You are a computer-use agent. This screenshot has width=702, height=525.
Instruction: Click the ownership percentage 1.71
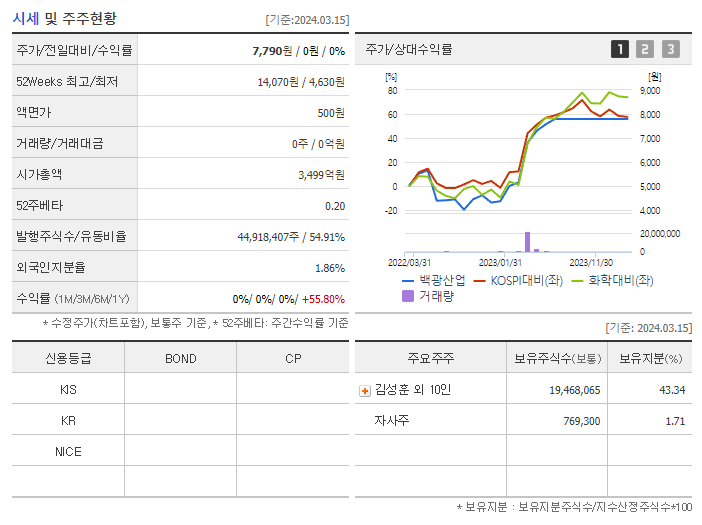[675, 421]
